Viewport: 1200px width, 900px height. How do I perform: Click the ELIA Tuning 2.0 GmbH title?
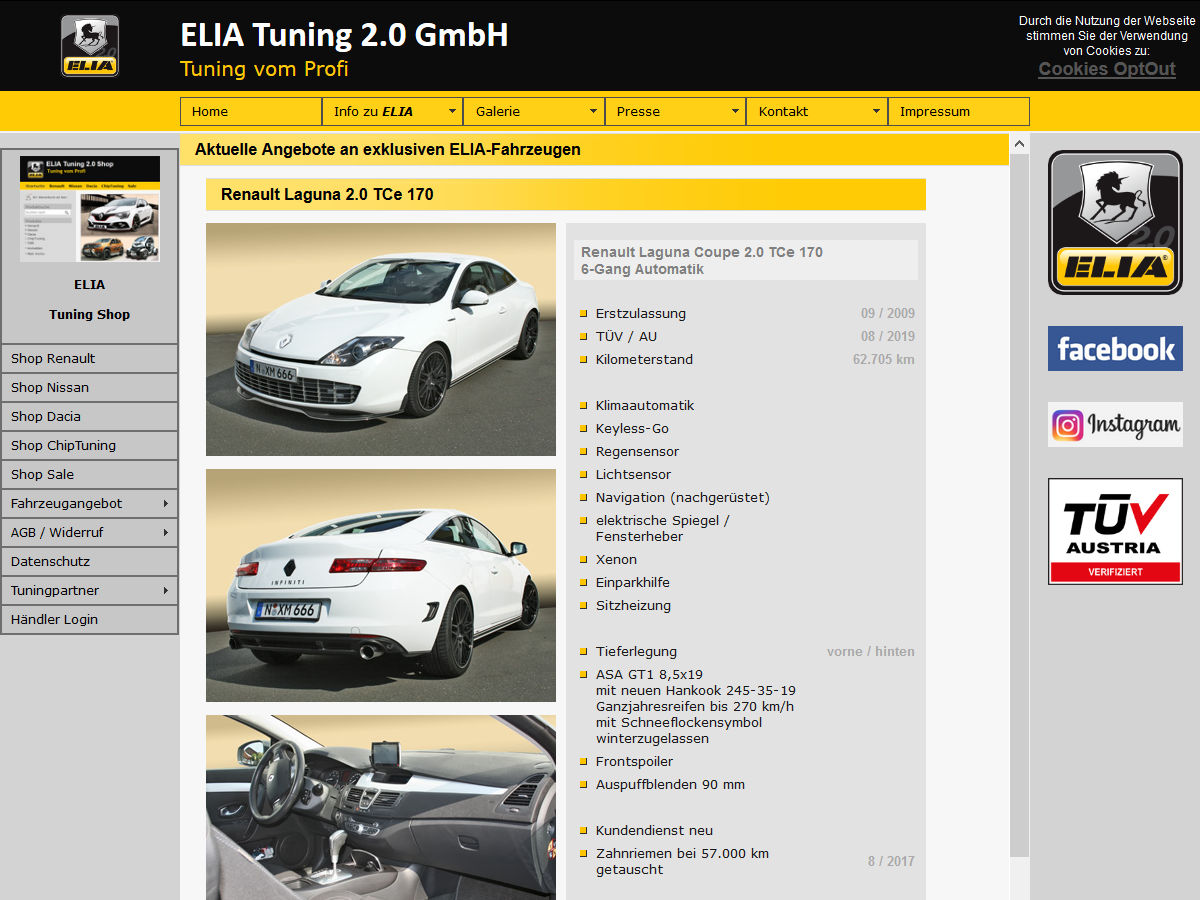[344, 35]
